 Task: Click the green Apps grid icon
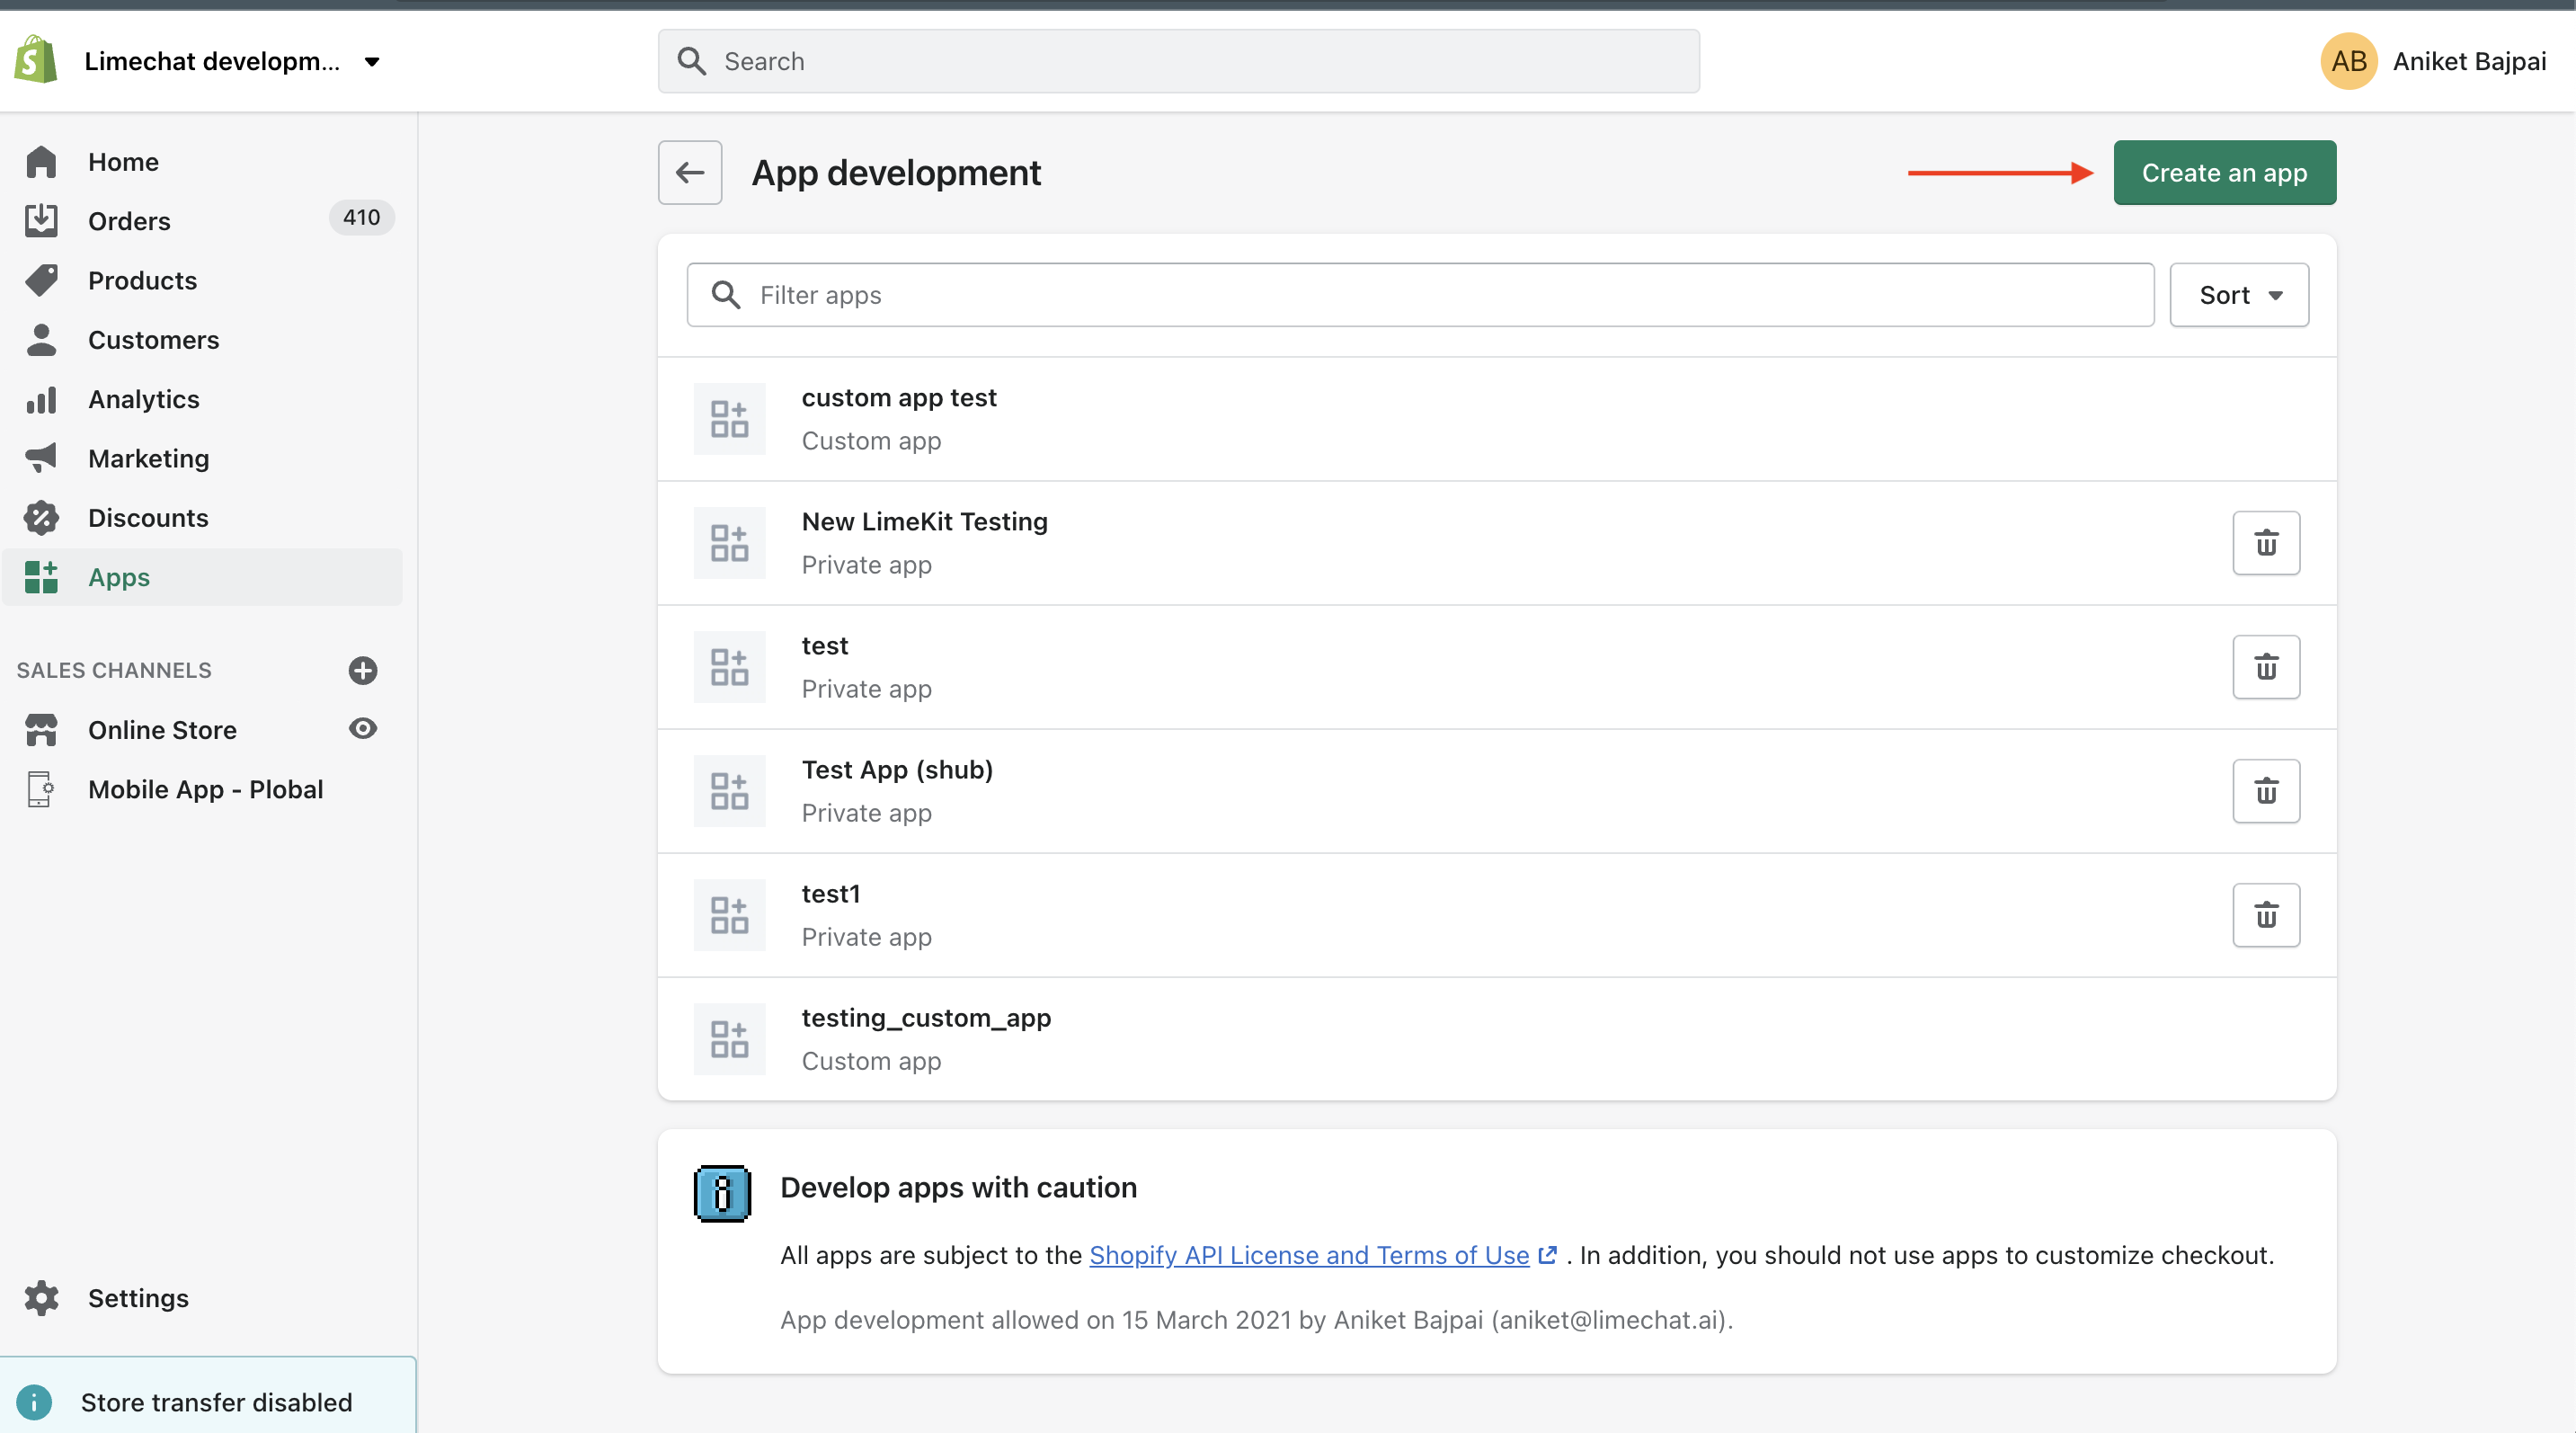click(x=41, y=577)
